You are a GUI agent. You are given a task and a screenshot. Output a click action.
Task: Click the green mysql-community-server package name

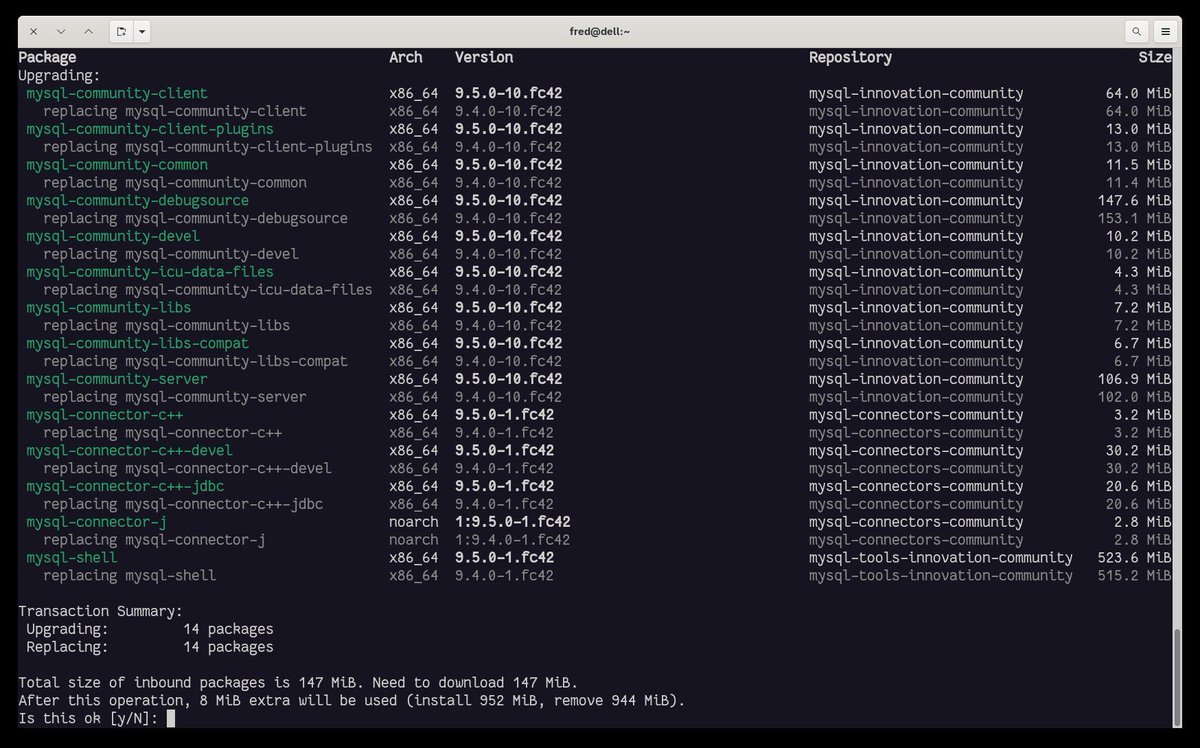[x=117, y=379]
